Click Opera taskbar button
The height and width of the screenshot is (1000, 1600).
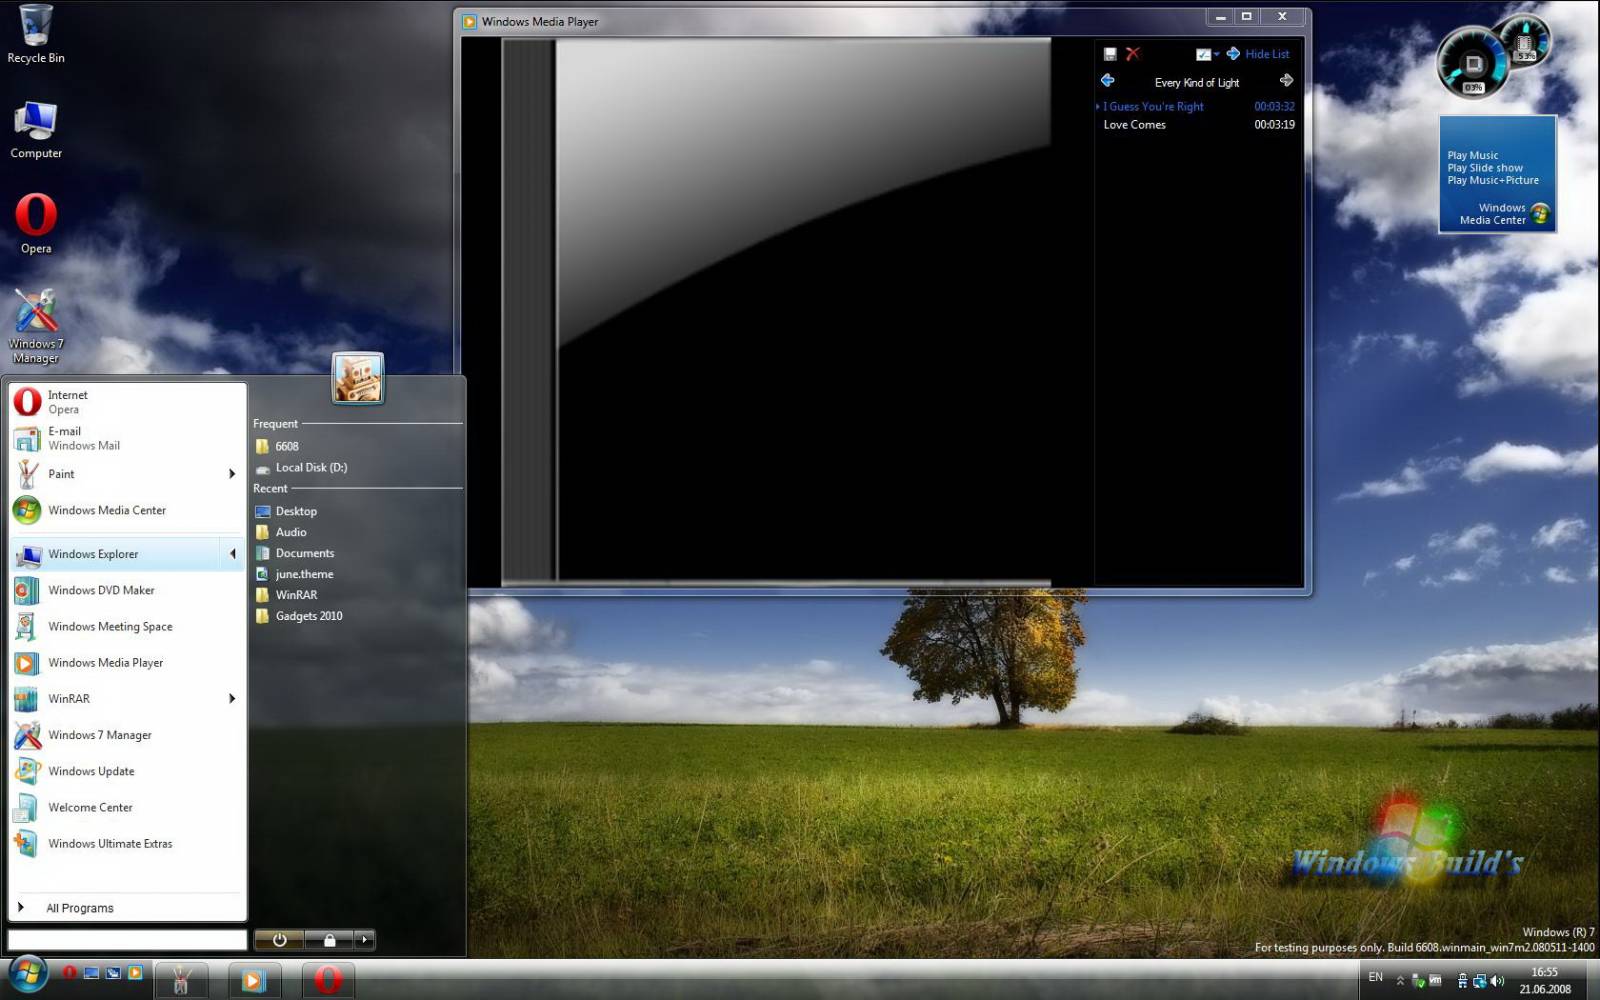point(328,981)
